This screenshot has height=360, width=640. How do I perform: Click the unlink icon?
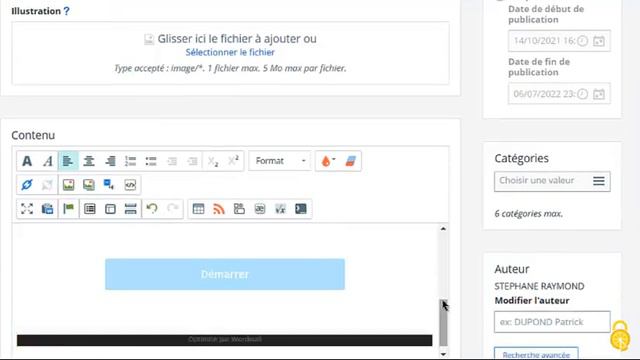(47, 184)
